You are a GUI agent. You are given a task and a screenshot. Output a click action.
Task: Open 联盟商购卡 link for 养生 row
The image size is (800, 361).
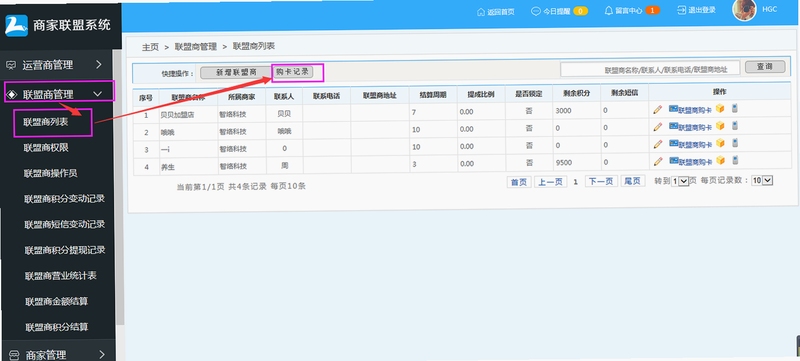tap(690, 162)
